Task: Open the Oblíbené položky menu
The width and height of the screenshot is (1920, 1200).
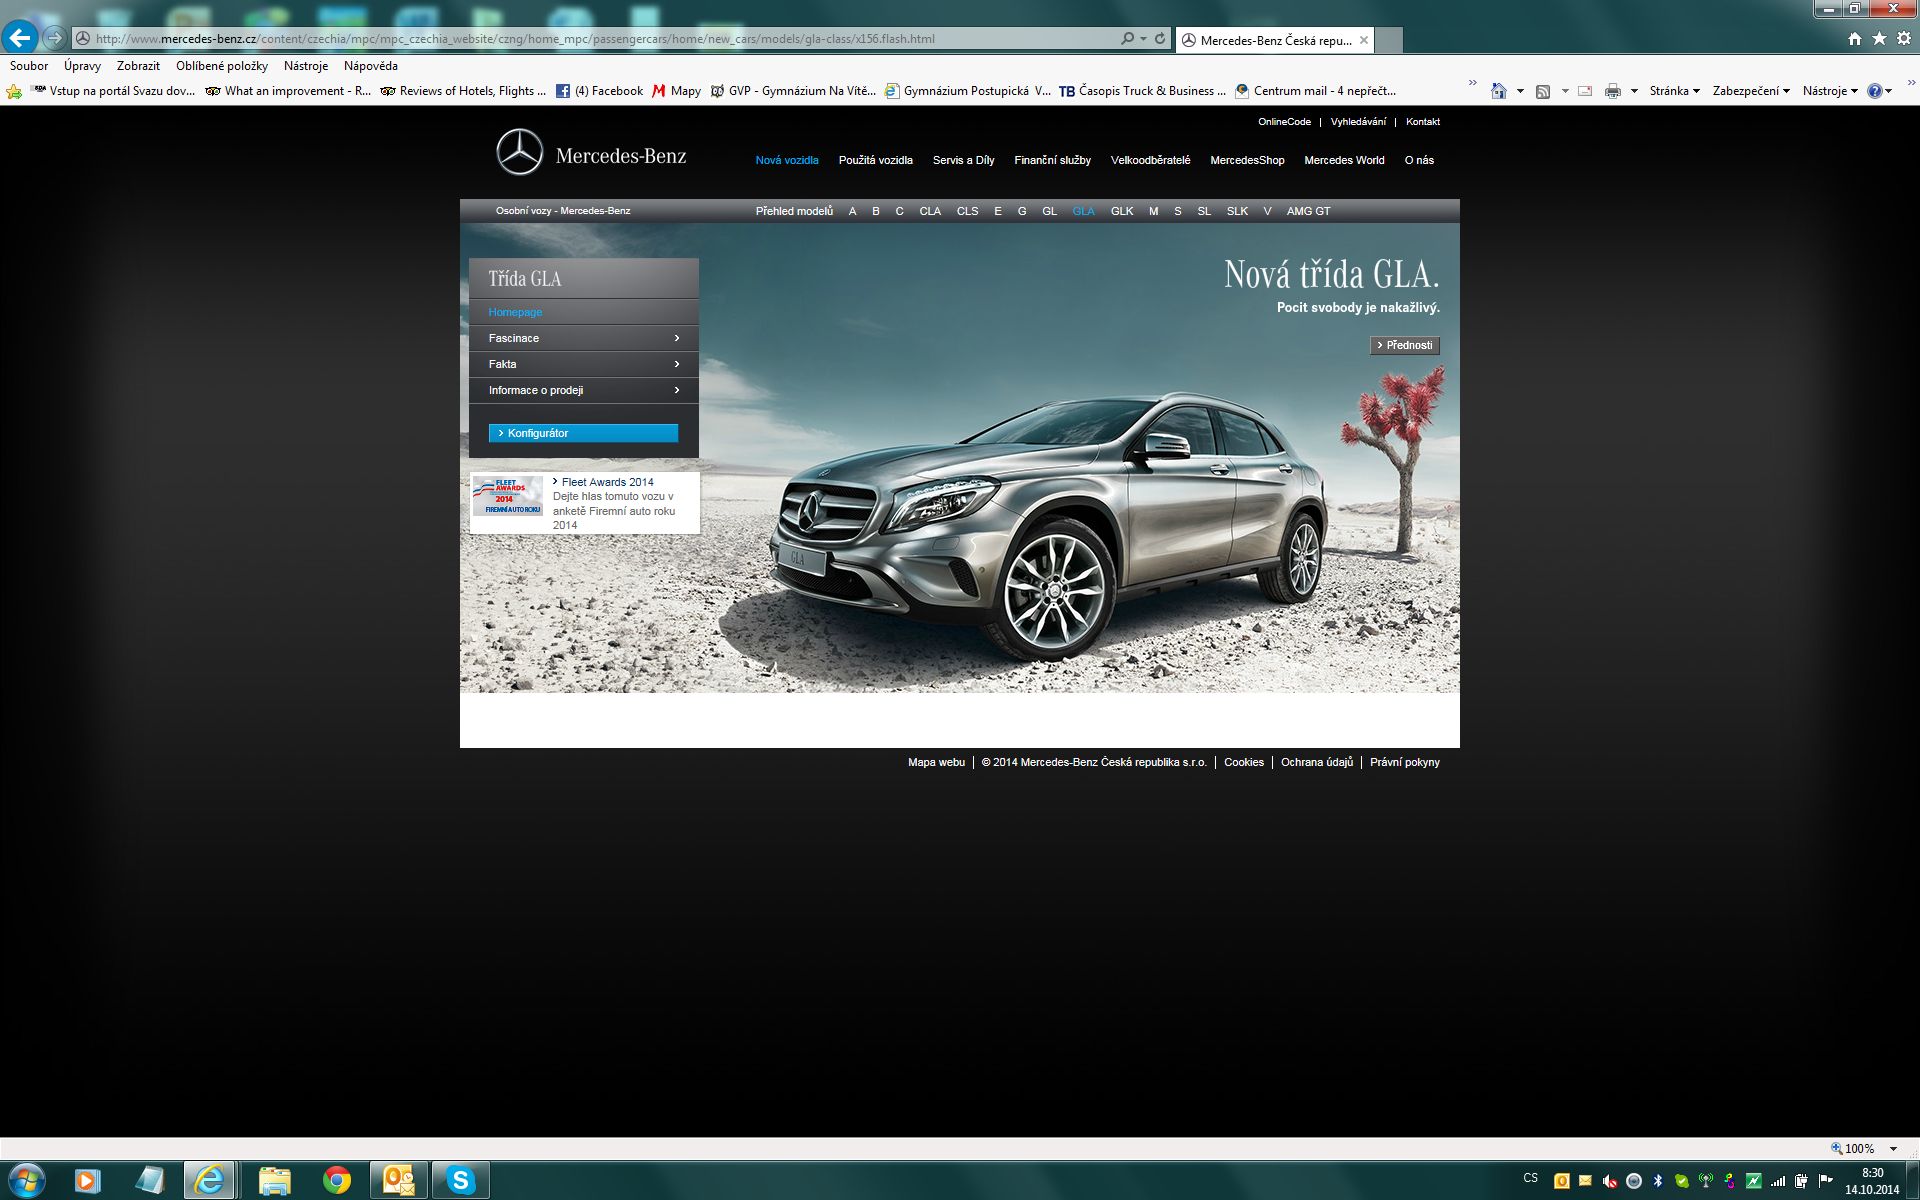Action: (222, 66)
